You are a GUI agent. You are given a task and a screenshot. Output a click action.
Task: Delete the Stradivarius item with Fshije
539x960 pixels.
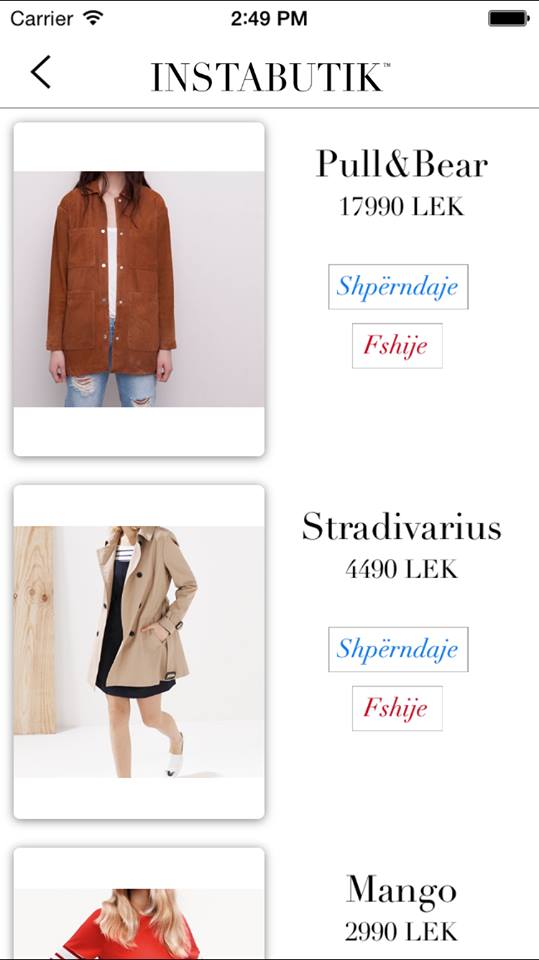tap(397, 708)
